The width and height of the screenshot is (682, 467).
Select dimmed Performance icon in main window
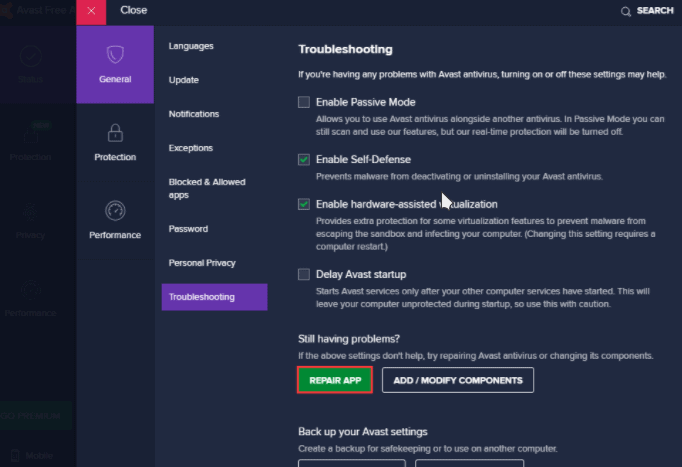tap(30, 290)
